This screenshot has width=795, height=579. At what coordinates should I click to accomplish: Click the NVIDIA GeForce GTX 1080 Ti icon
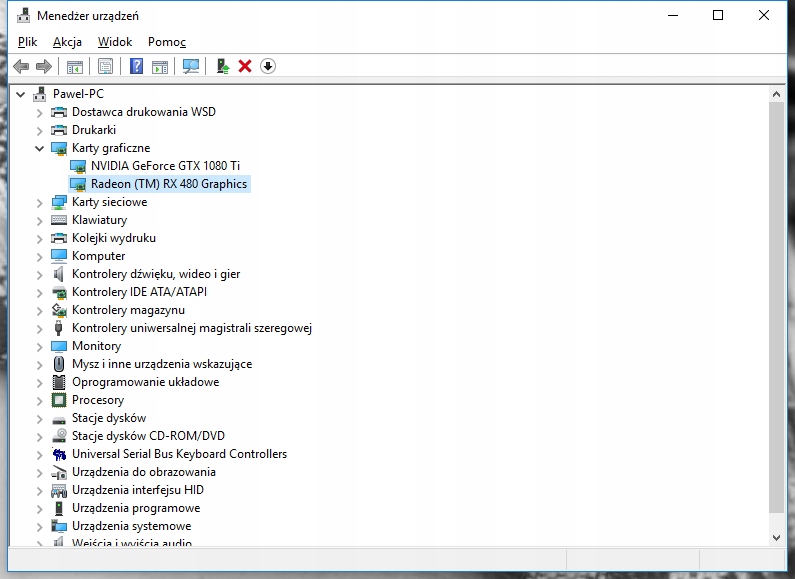coord(78,166)
